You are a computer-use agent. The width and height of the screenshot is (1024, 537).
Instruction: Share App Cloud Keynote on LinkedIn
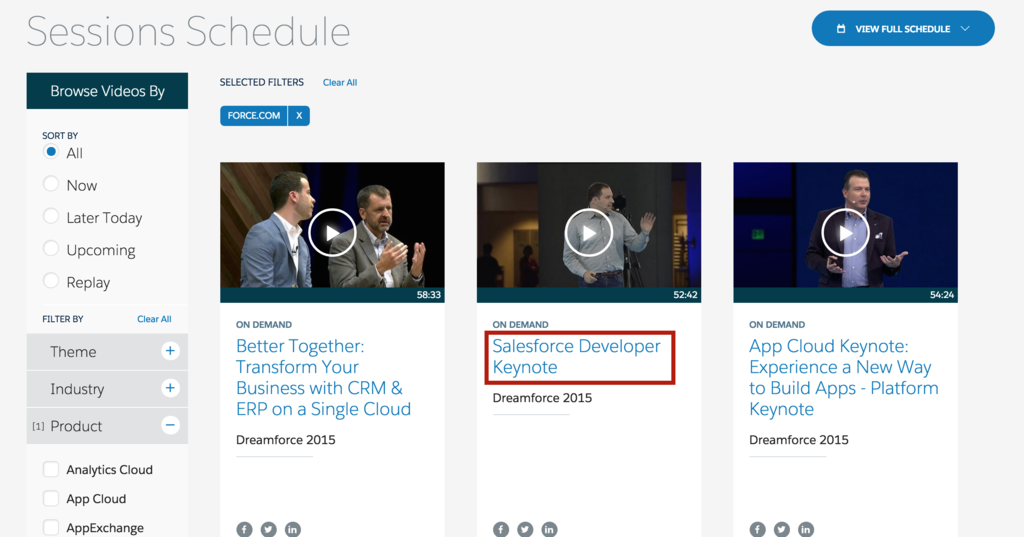click(x=806, y=529)
